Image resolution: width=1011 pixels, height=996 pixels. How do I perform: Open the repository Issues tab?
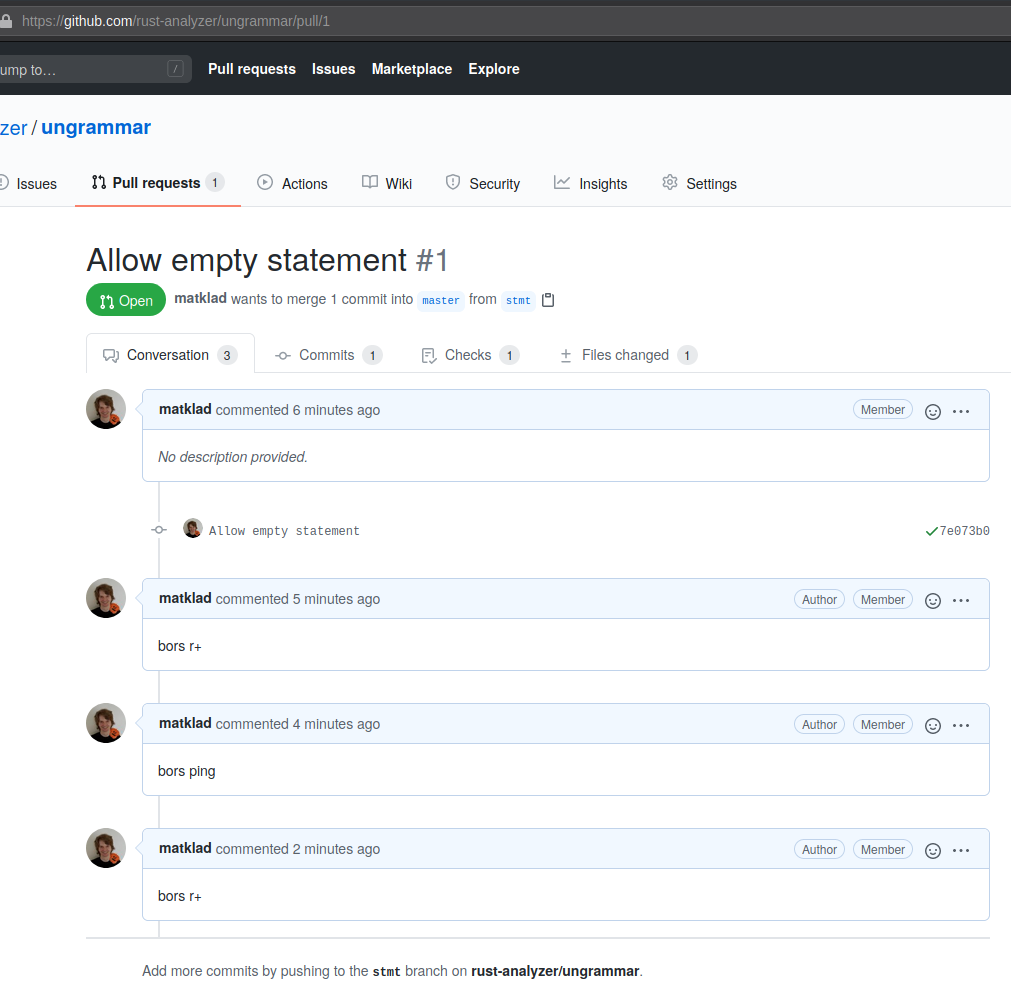click(28, 184)
